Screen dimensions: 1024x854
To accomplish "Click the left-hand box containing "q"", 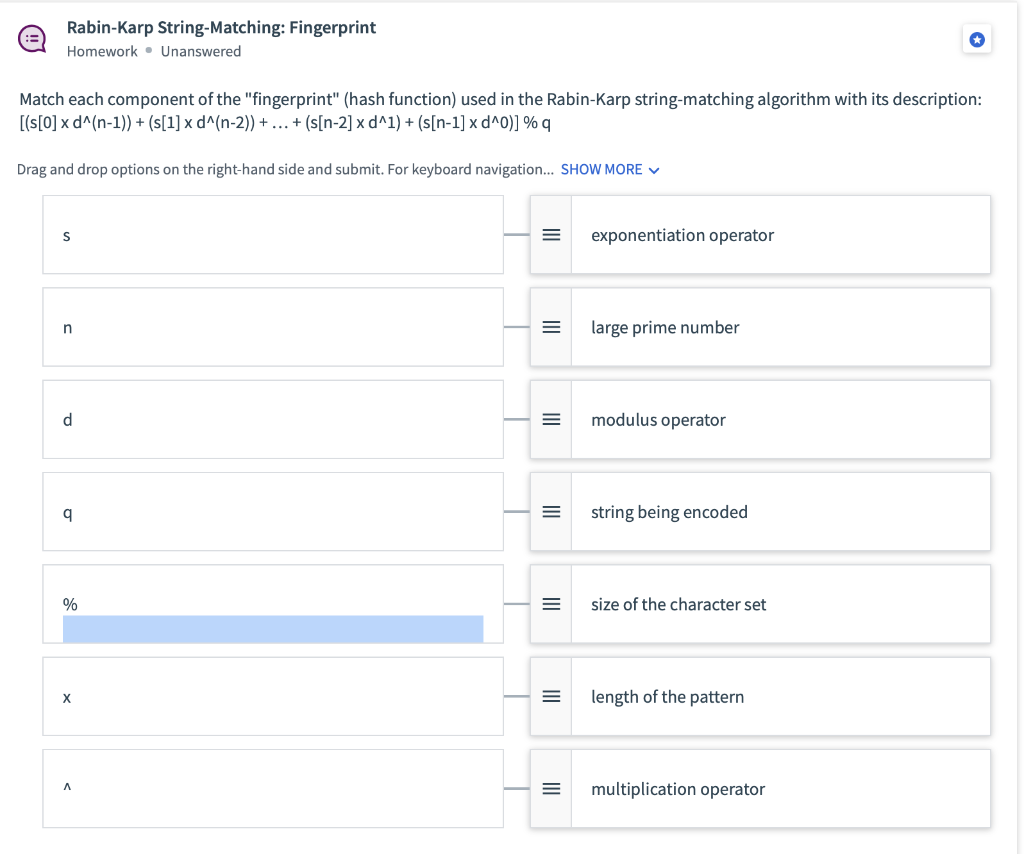I will tap(272, 511).
